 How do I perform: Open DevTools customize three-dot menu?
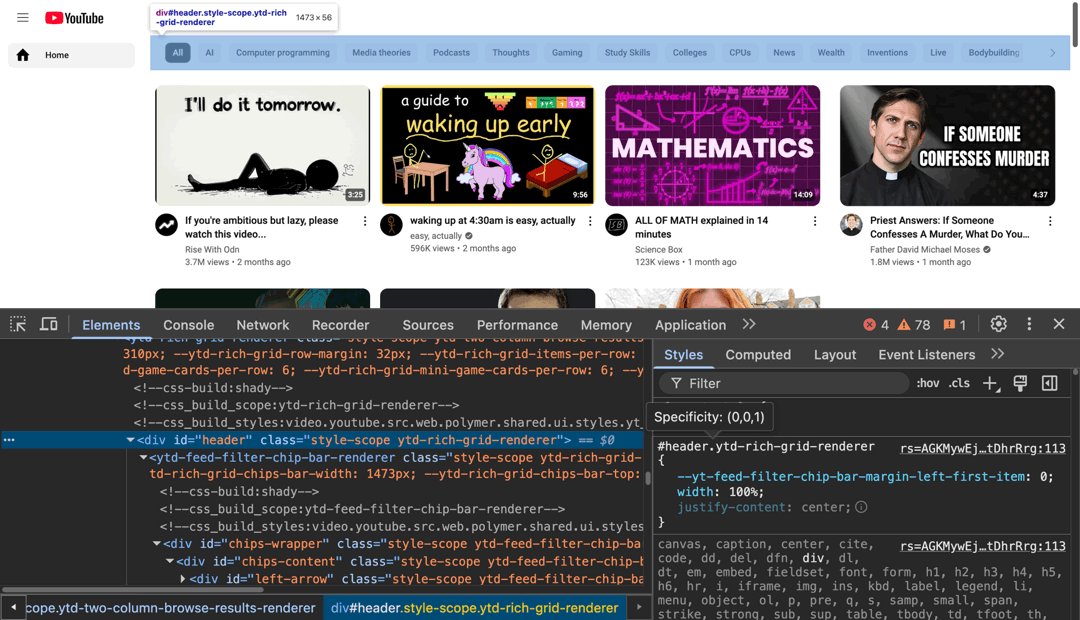(x=1029, y=324)
